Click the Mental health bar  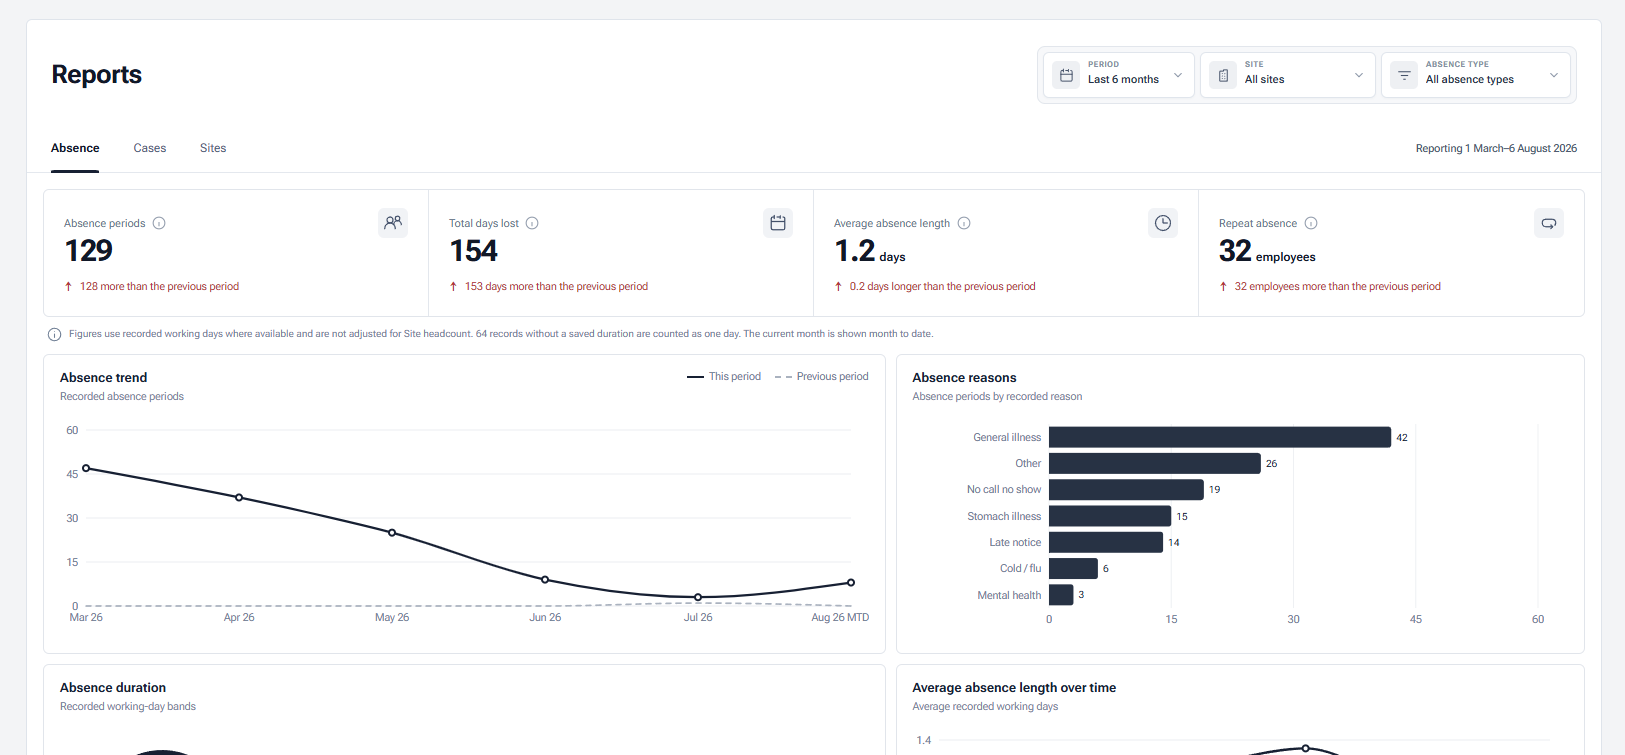click(1061, 595)
